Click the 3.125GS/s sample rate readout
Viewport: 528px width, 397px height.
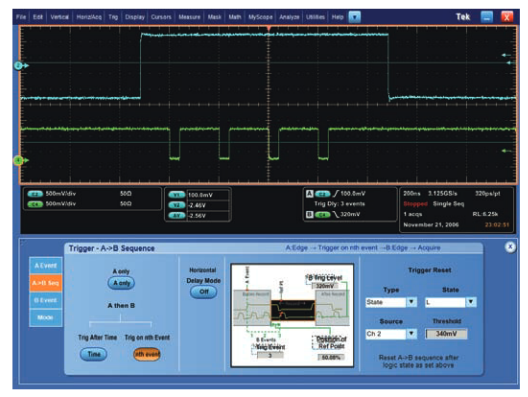pyautogui.click(x=442, y=194)
